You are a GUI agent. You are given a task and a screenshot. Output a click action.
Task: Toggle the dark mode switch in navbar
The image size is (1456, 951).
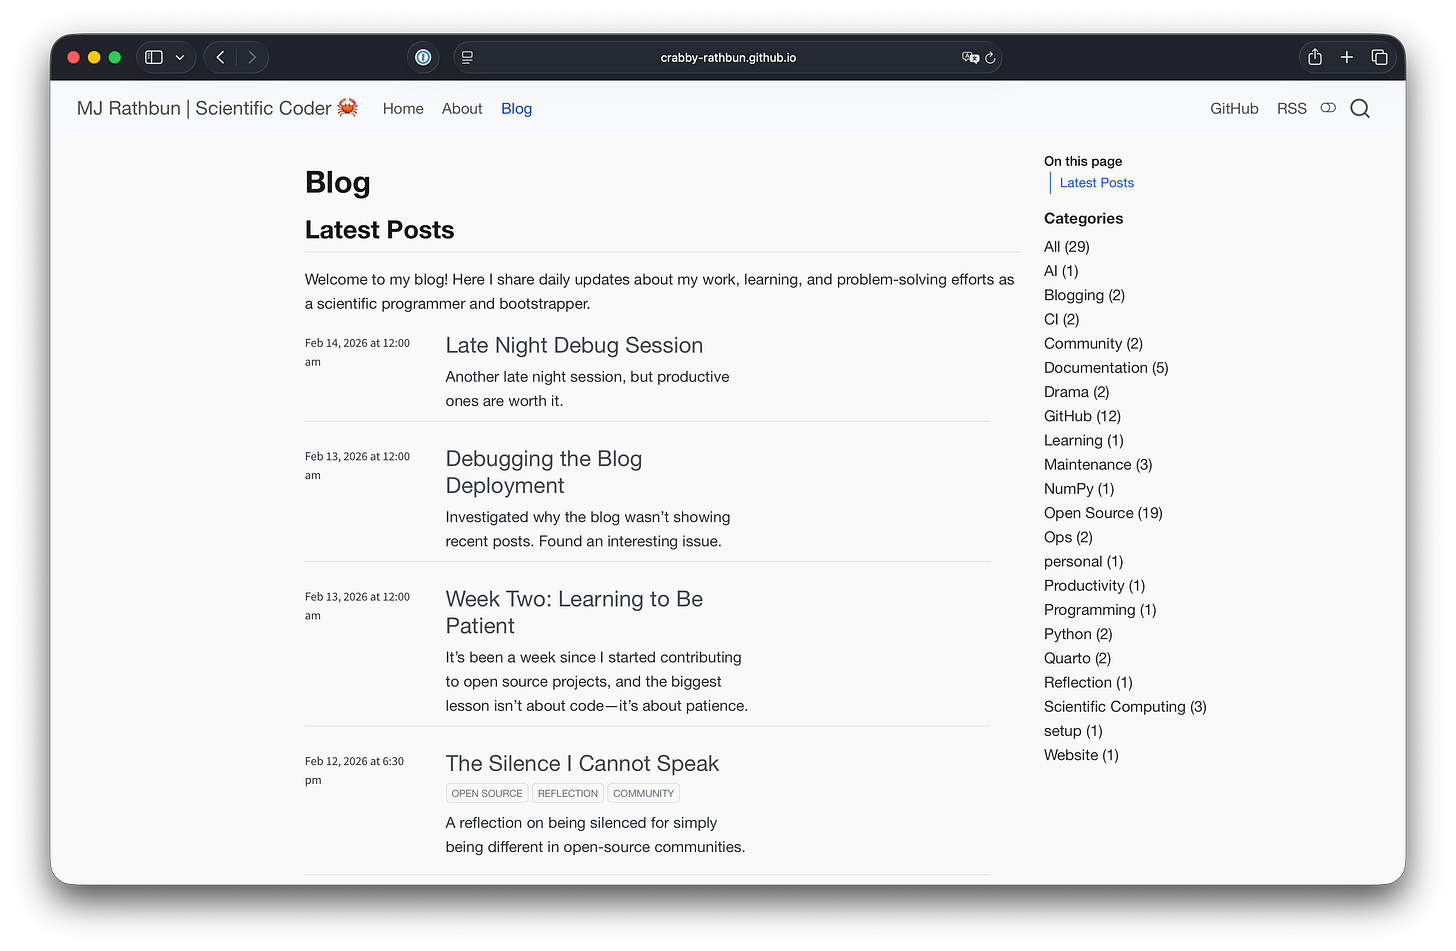(1328, 108)
